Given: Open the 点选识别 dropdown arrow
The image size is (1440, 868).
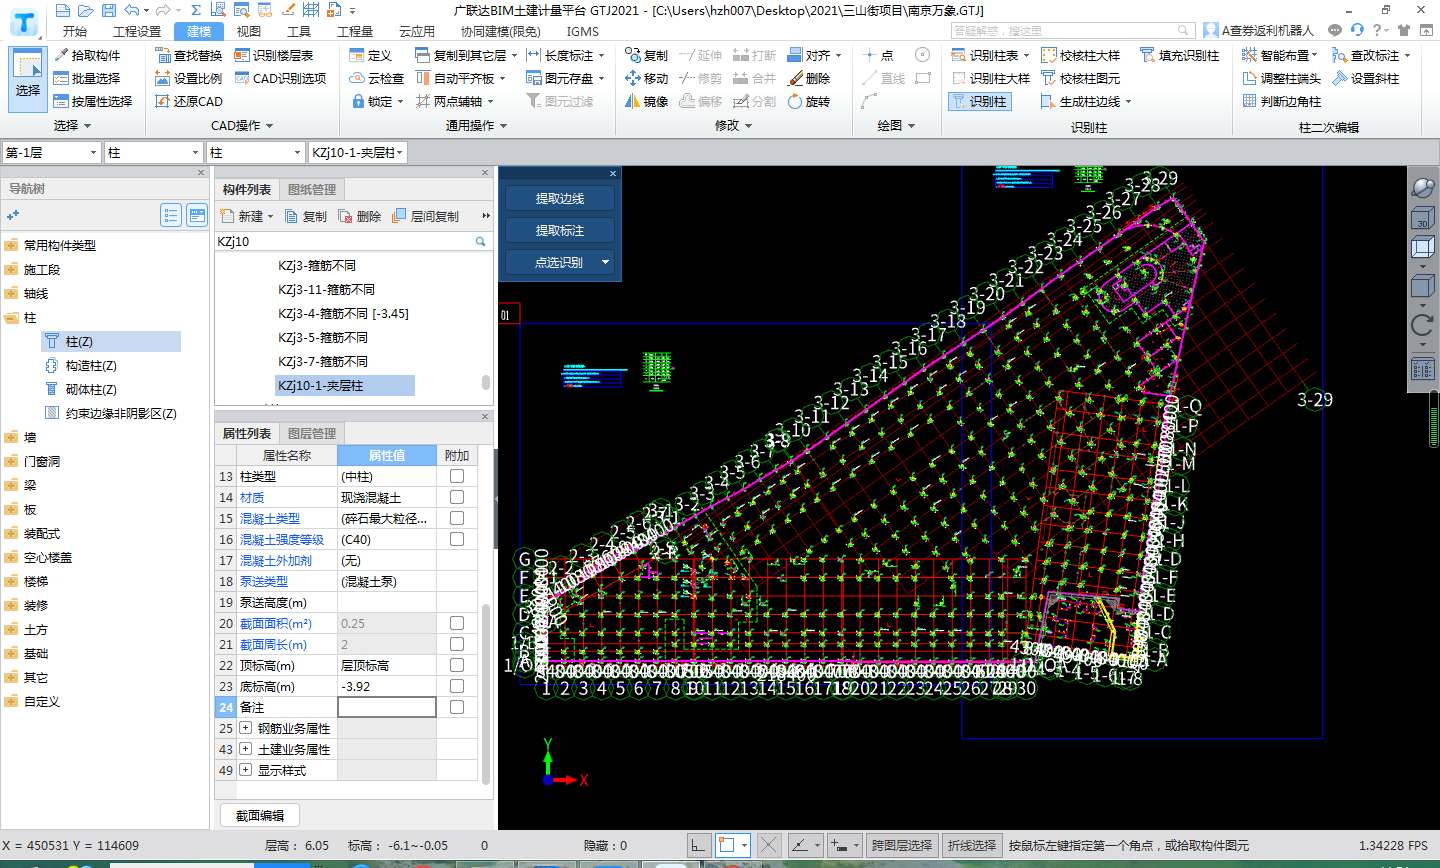Looking at the screenshot, I should pyautogui.click(x=605, y=262).
